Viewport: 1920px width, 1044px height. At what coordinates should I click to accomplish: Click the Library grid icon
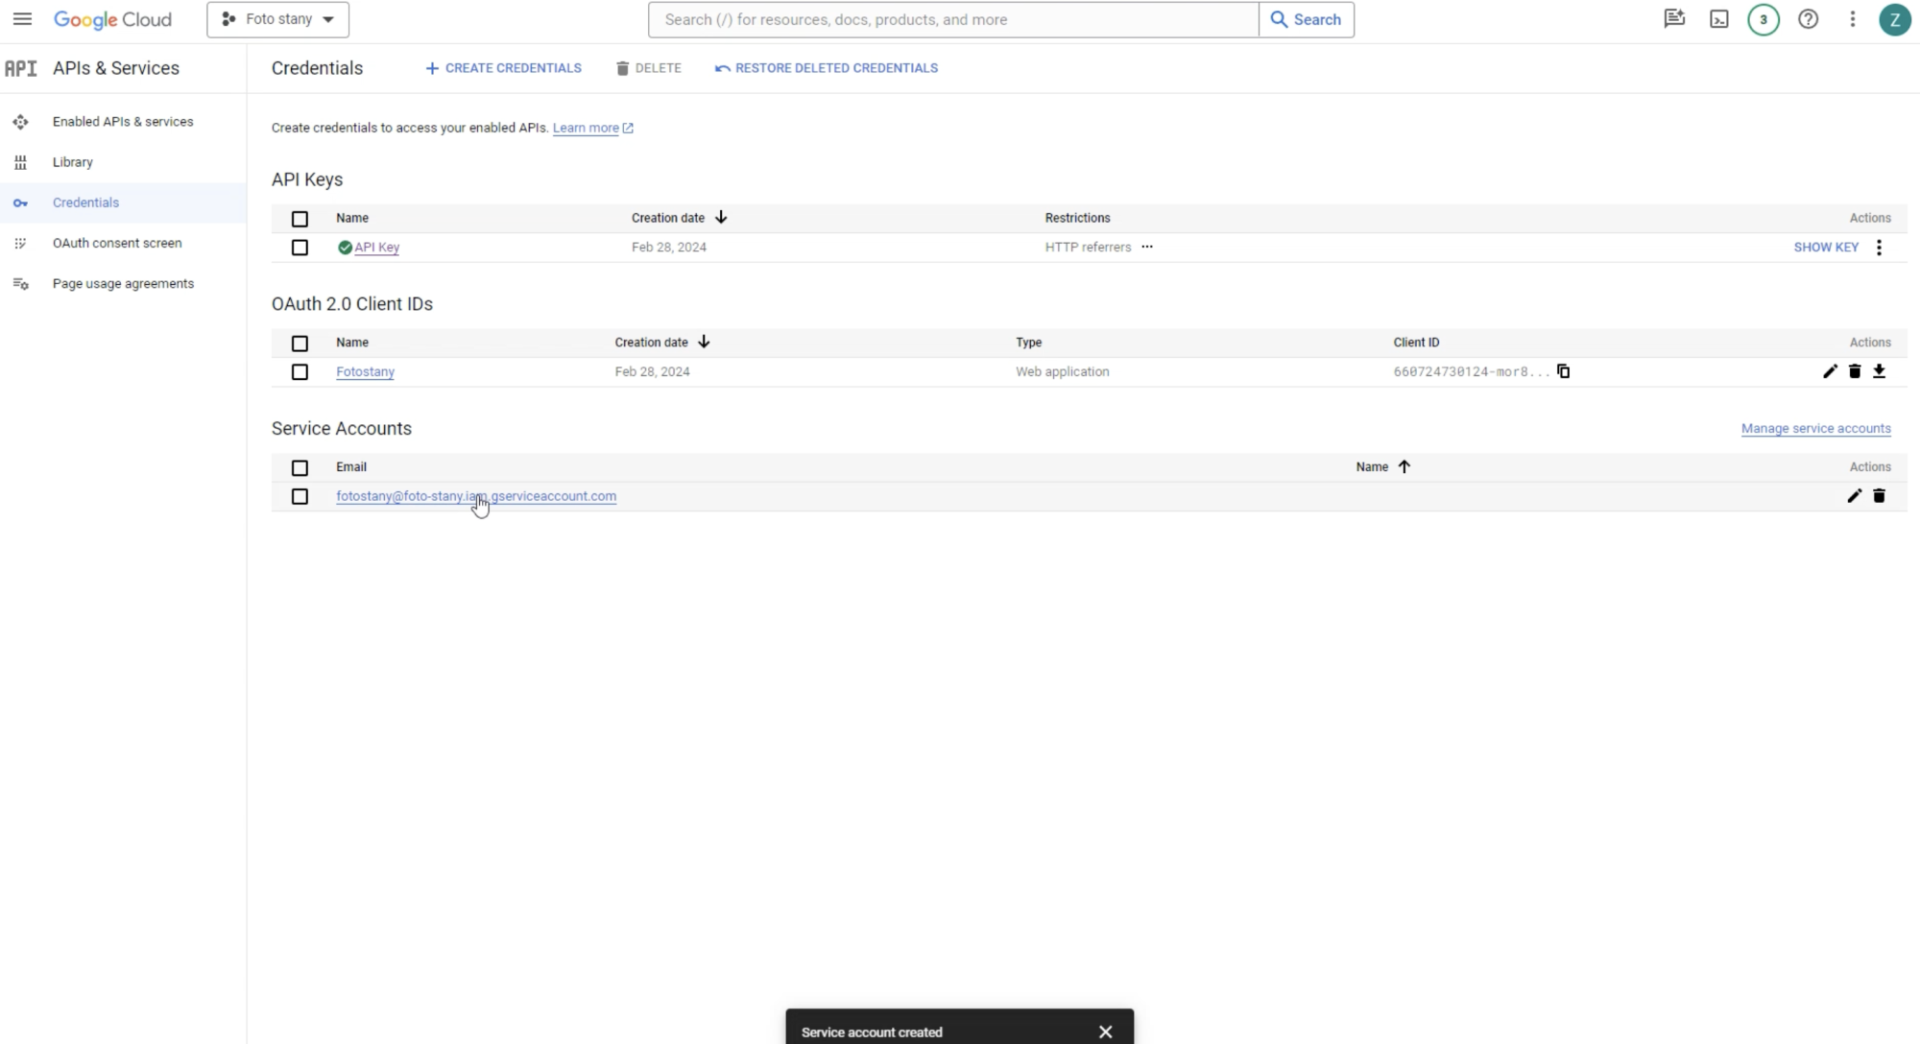tap(20, 162)
